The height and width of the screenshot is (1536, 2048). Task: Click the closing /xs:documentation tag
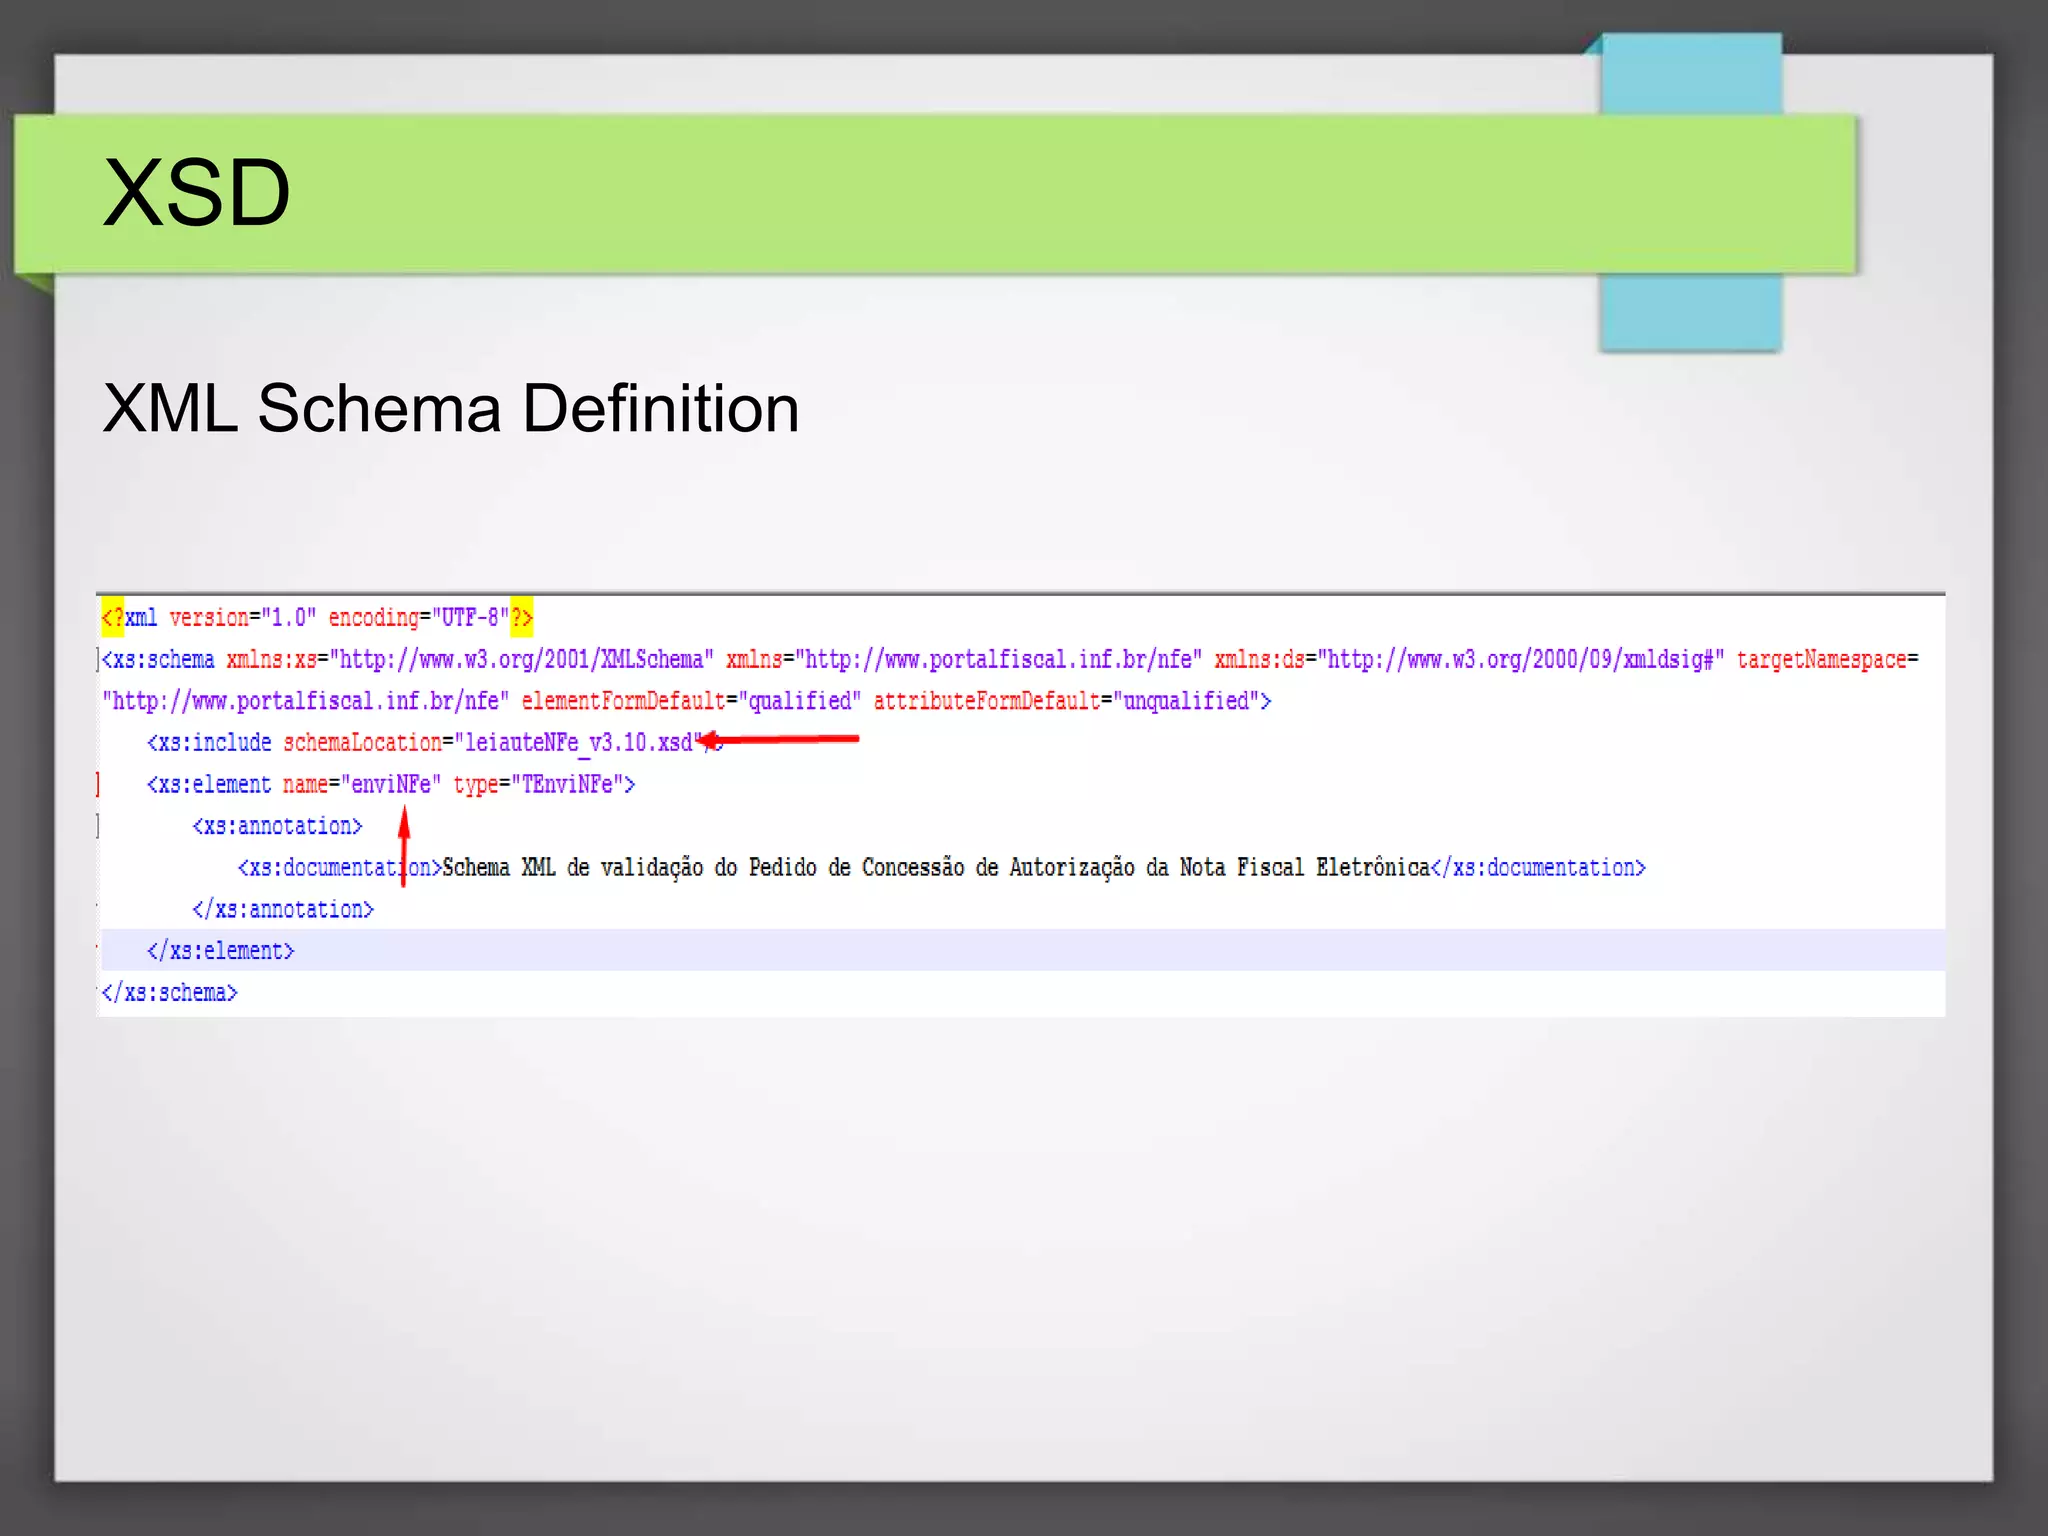point(1538,867)
